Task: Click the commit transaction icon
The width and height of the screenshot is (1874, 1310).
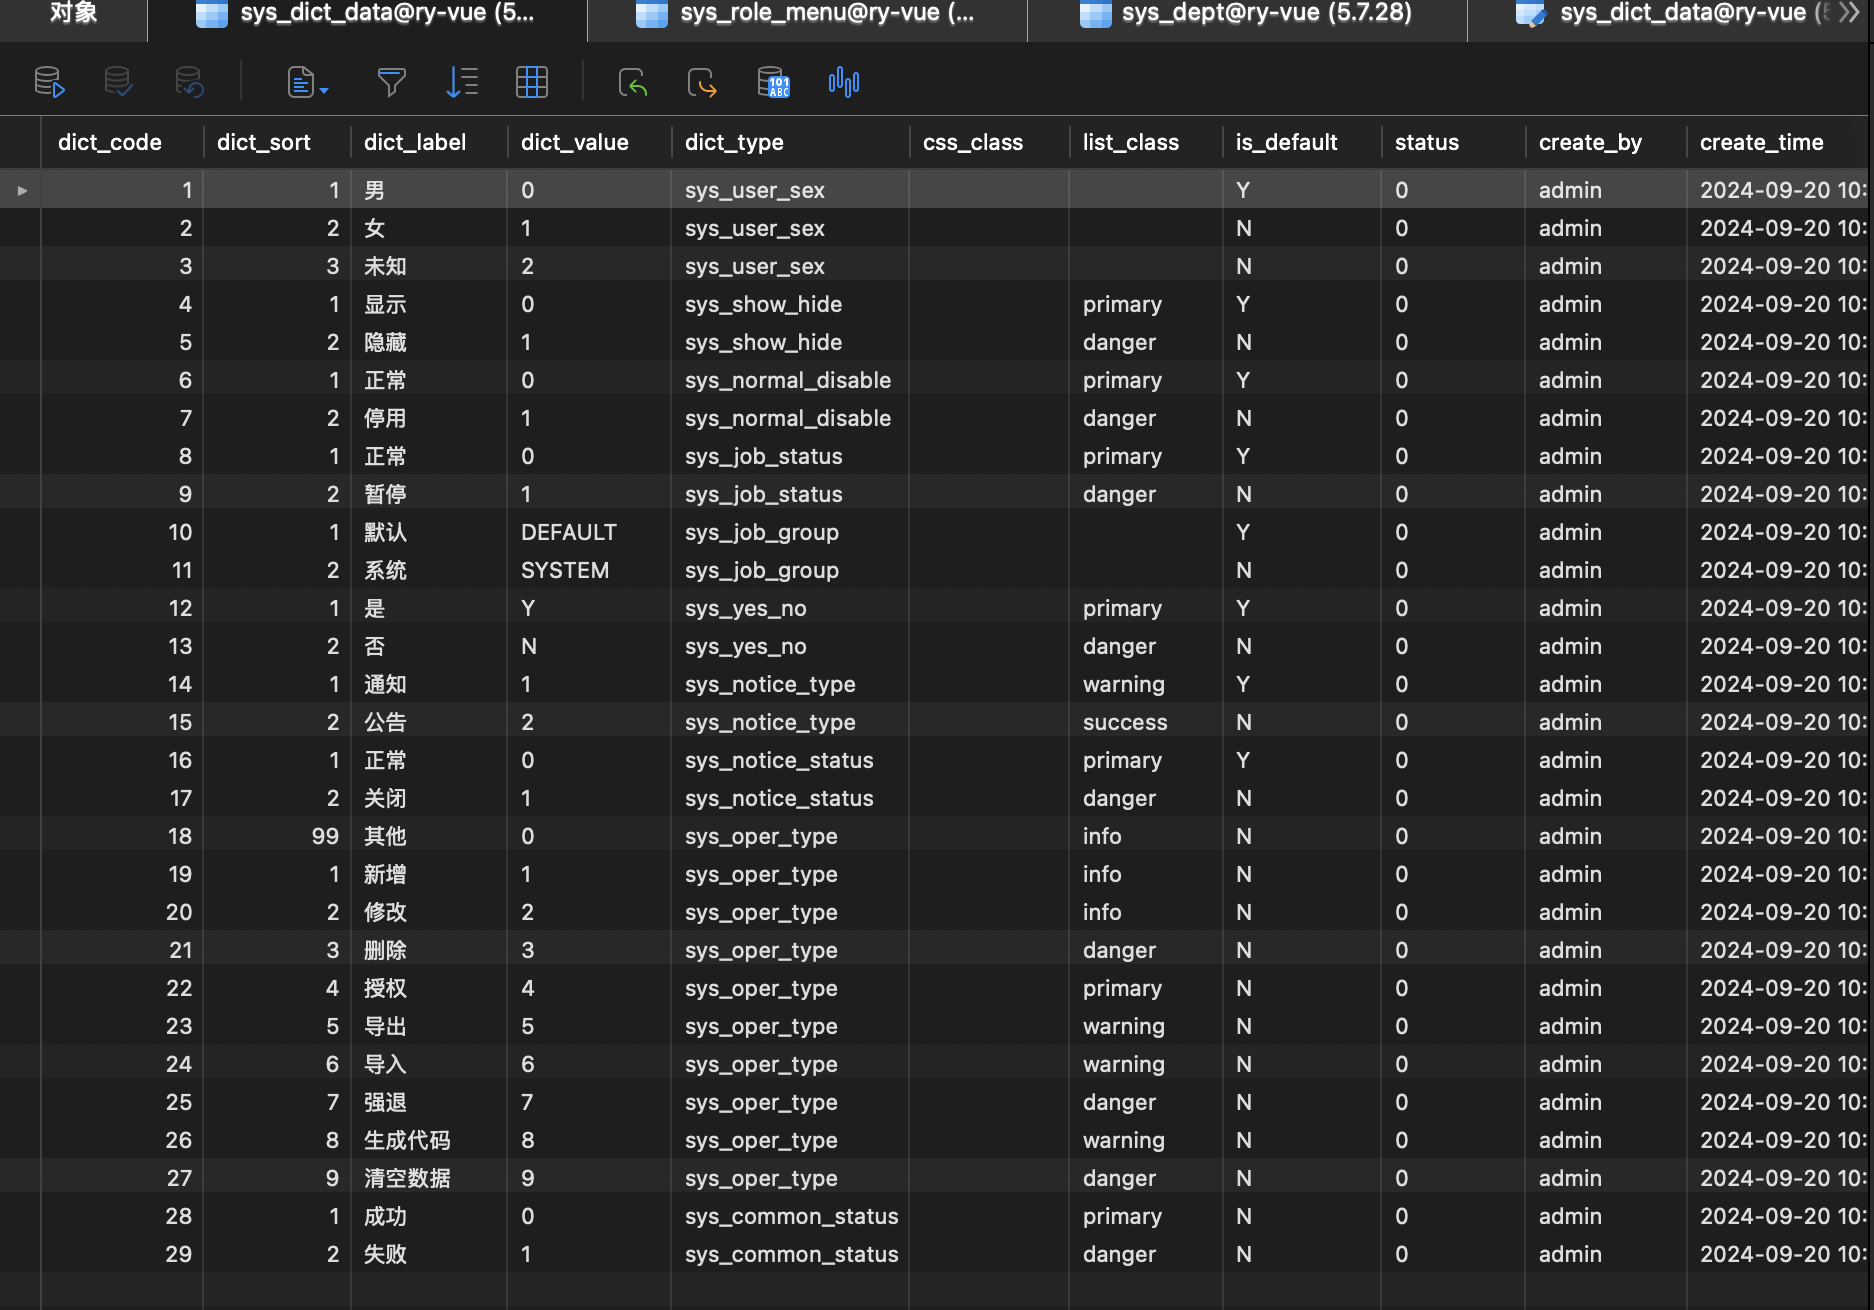Action: click(x=119, y=82)
